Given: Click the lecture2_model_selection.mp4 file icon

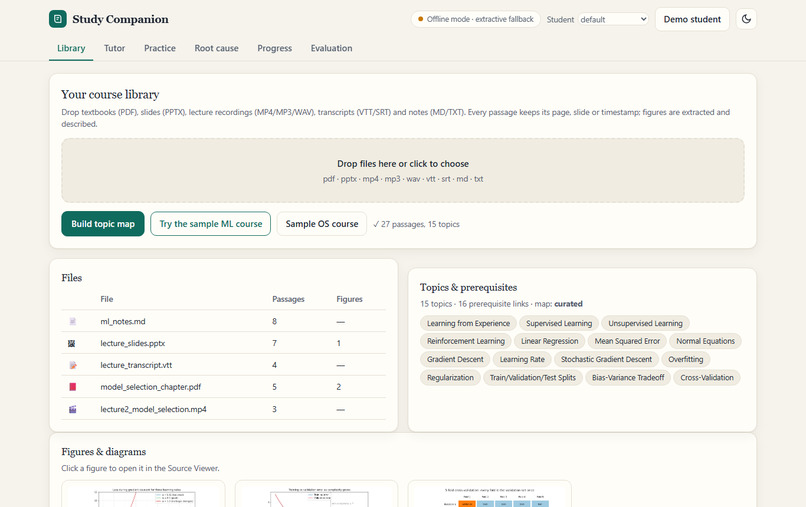Looking at the screenshot, I should (x=72, y=409).
